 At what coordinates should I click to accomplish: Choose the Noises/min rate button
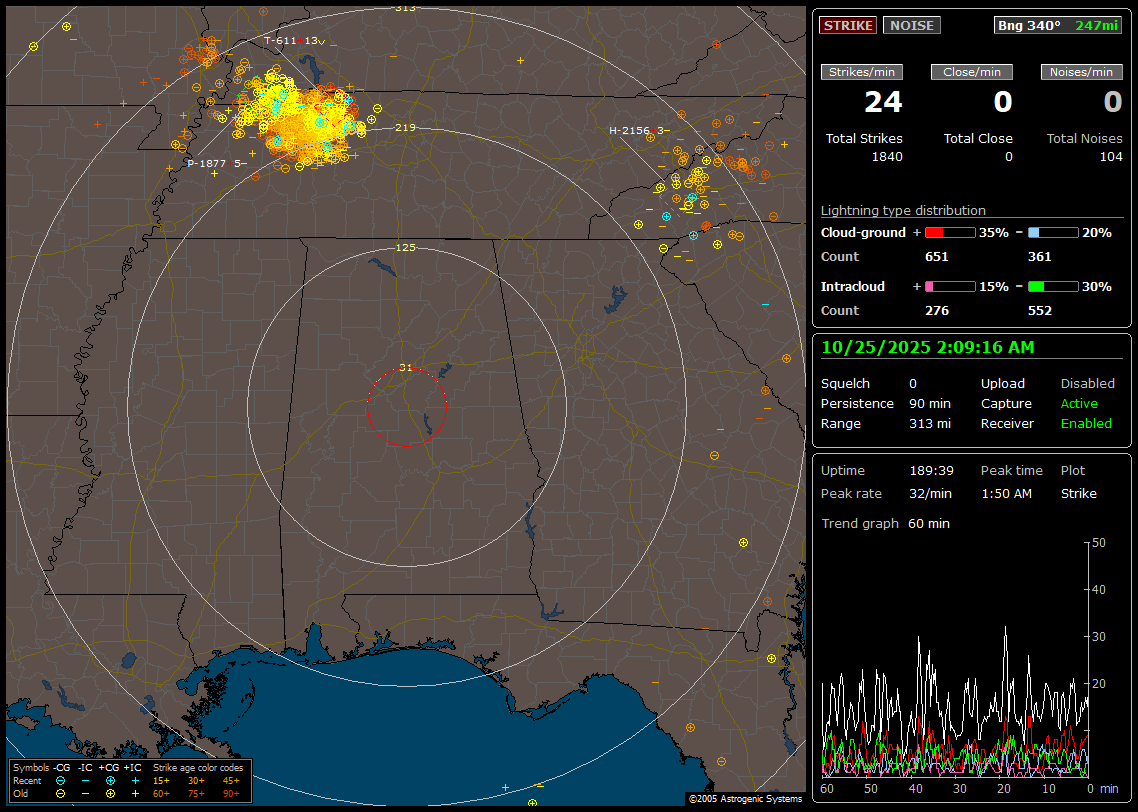(x=1082, y=72)
